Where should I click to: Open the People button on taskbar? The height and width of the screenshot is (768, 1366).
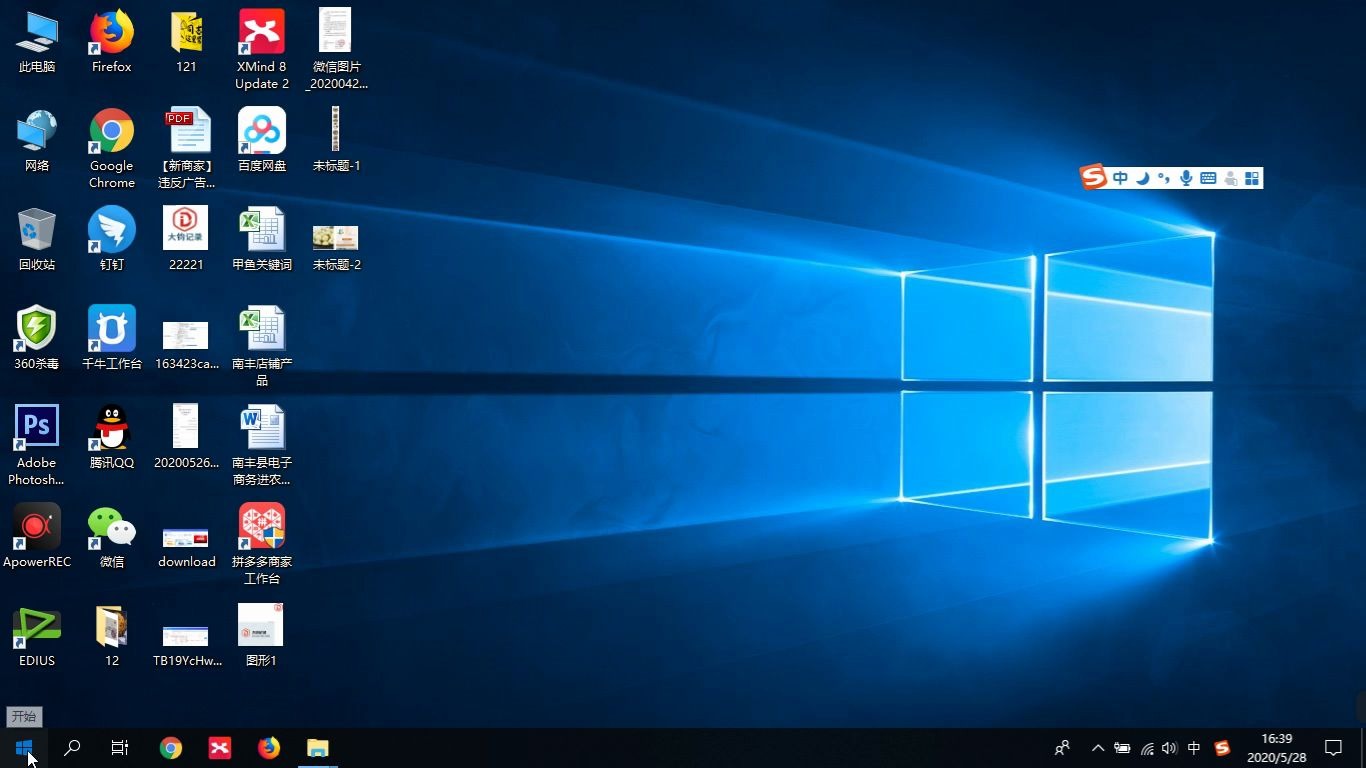(x=1062, y=748)
